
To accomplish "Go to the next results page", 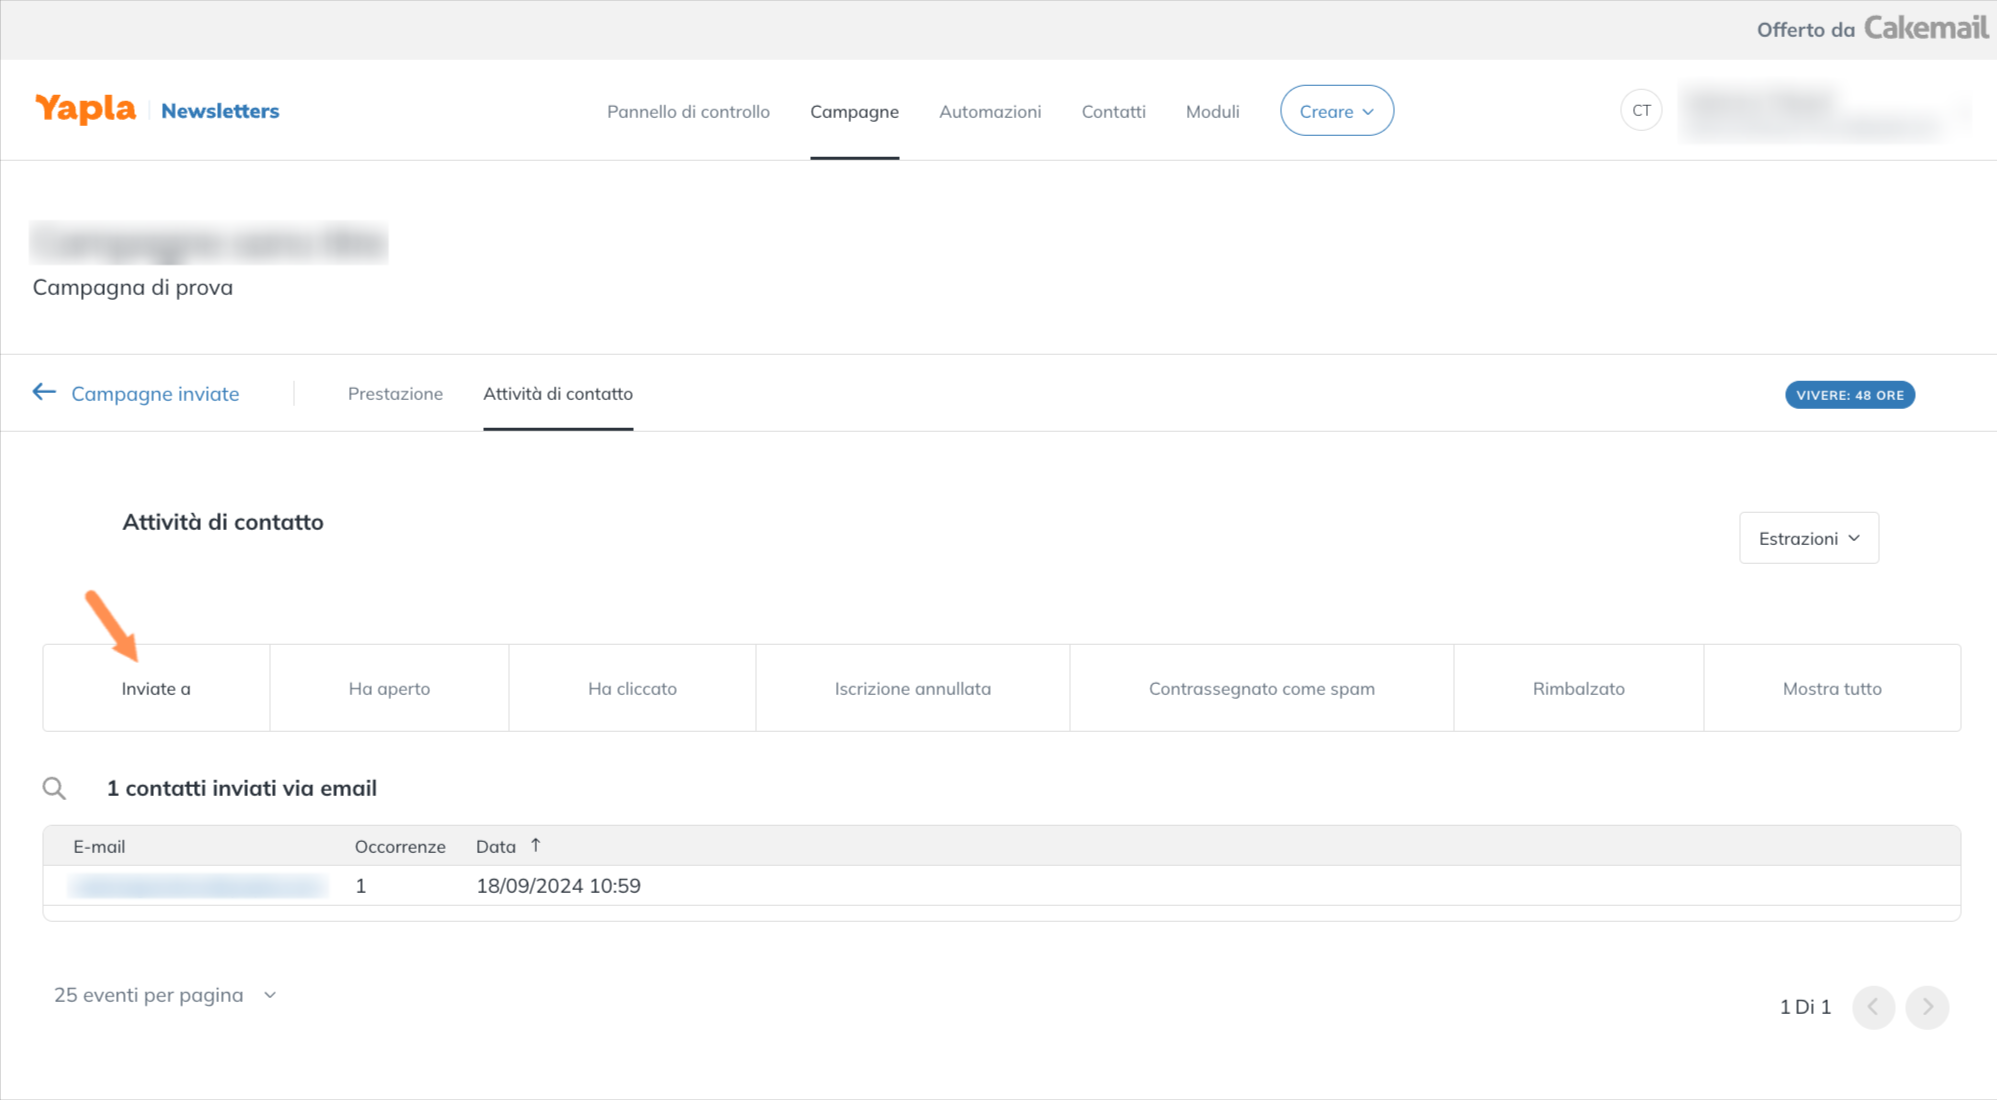I will click(1927, 1007).
